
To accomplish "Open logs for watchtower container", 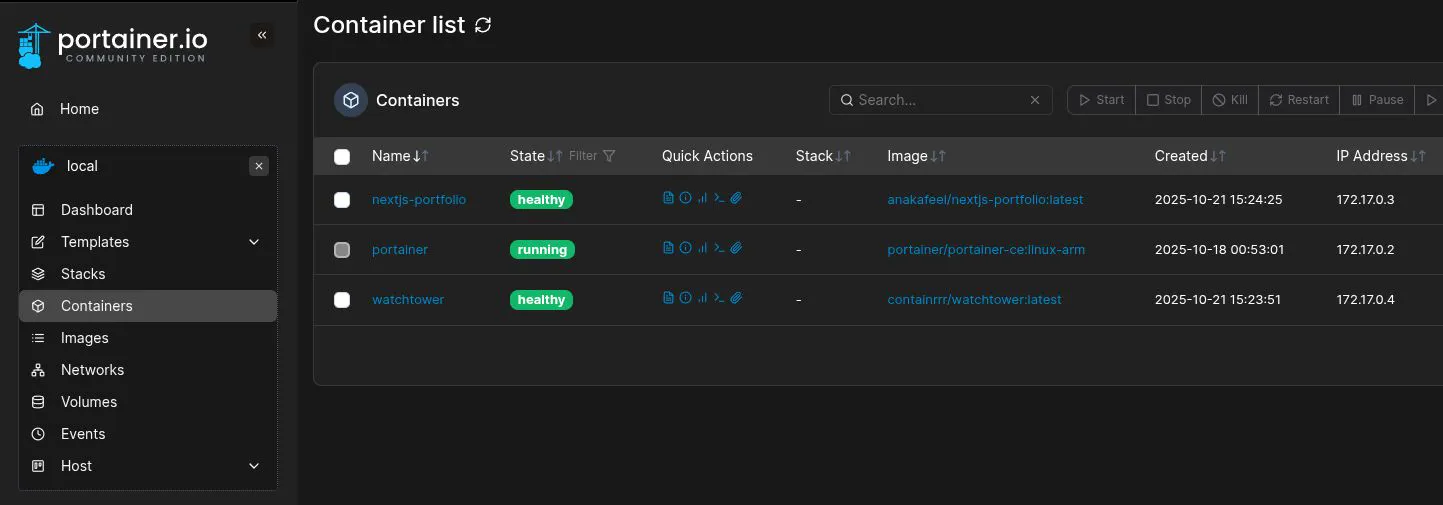I will (x=668, y=298).
